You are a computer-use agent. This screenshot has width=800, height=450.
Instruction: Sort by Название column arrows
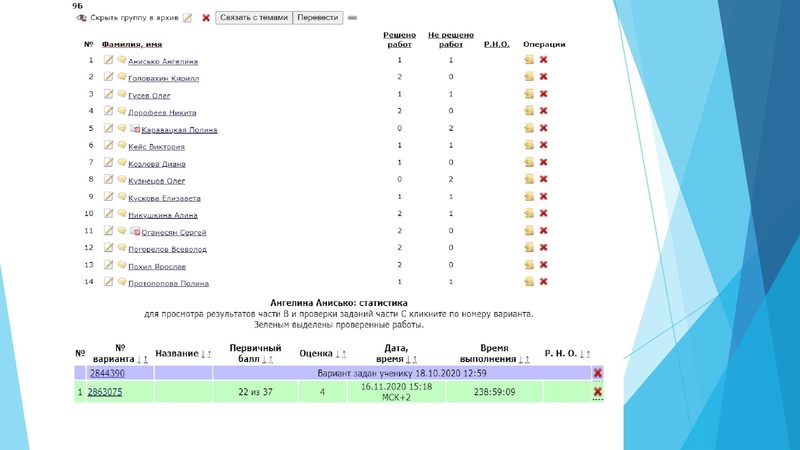pos(205,353)
